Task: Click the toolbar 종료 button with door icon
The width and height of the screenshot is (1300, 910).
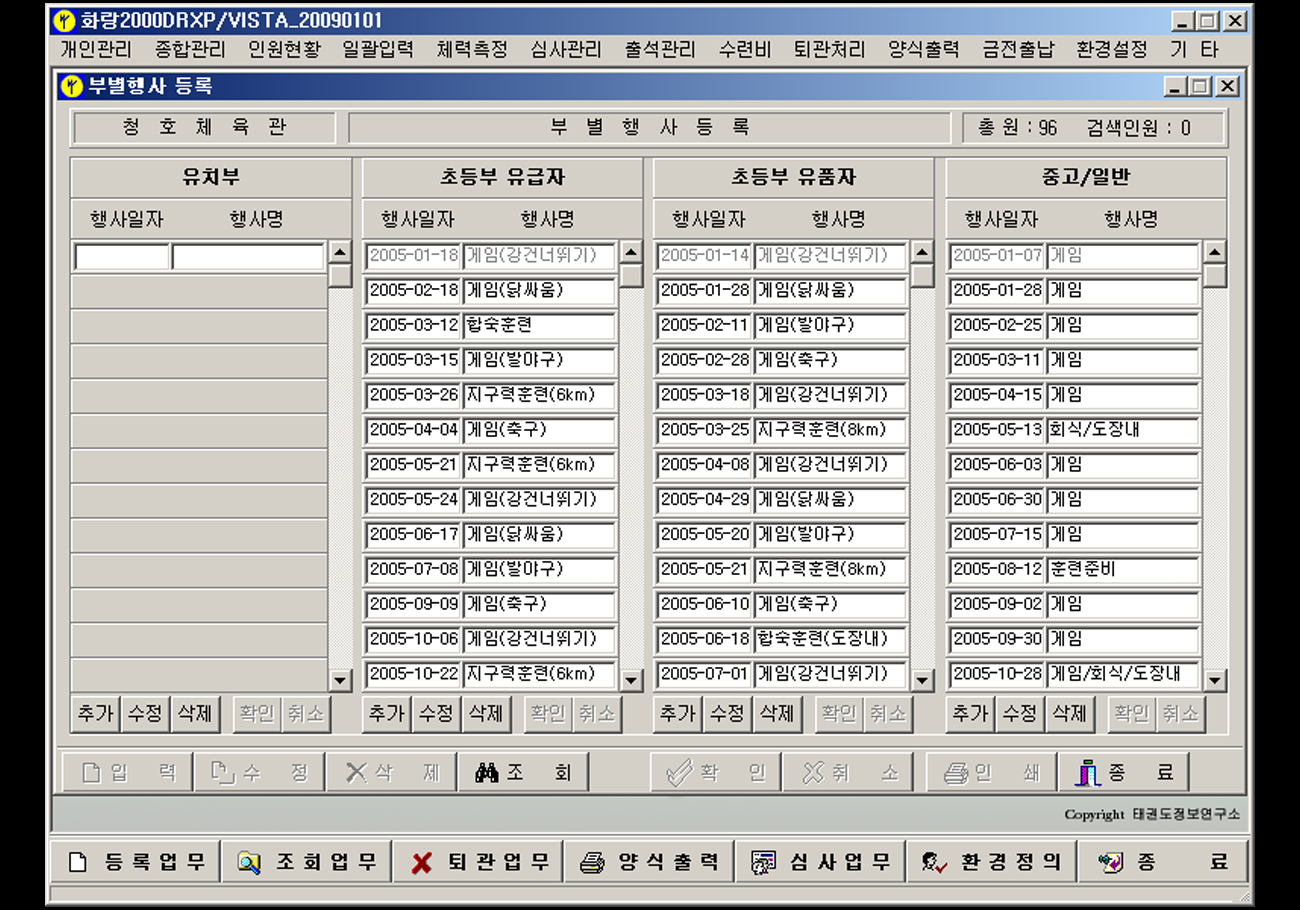Action: tap(1123, 772)
